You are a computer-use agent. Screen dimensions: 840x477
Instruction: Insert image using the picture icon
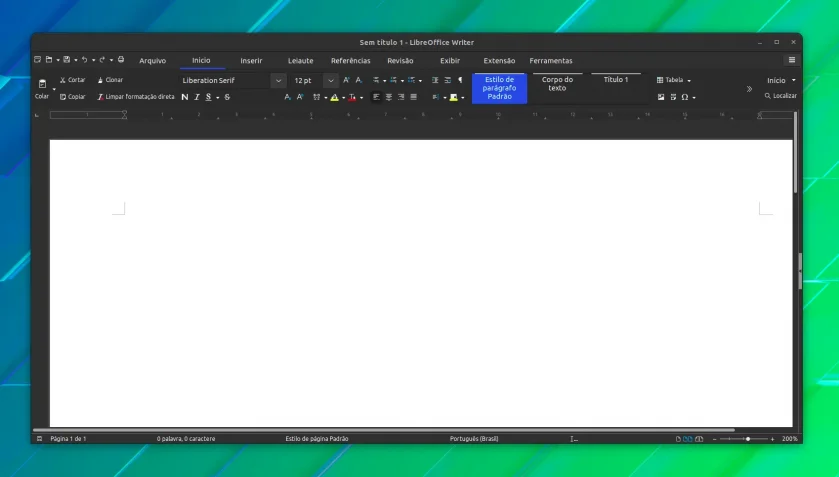661,97
